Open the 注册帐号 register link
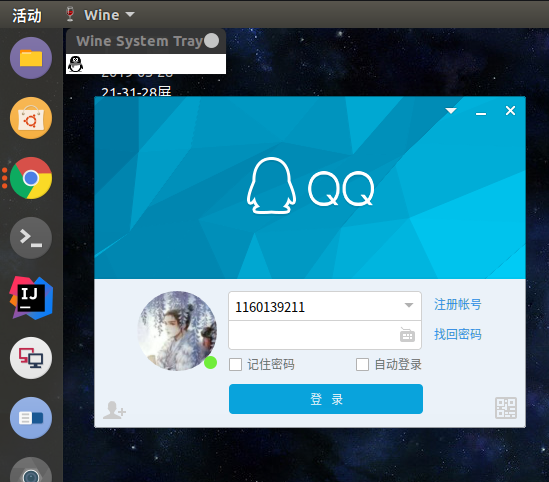This screenshot has height=482, width=549. 458,304
